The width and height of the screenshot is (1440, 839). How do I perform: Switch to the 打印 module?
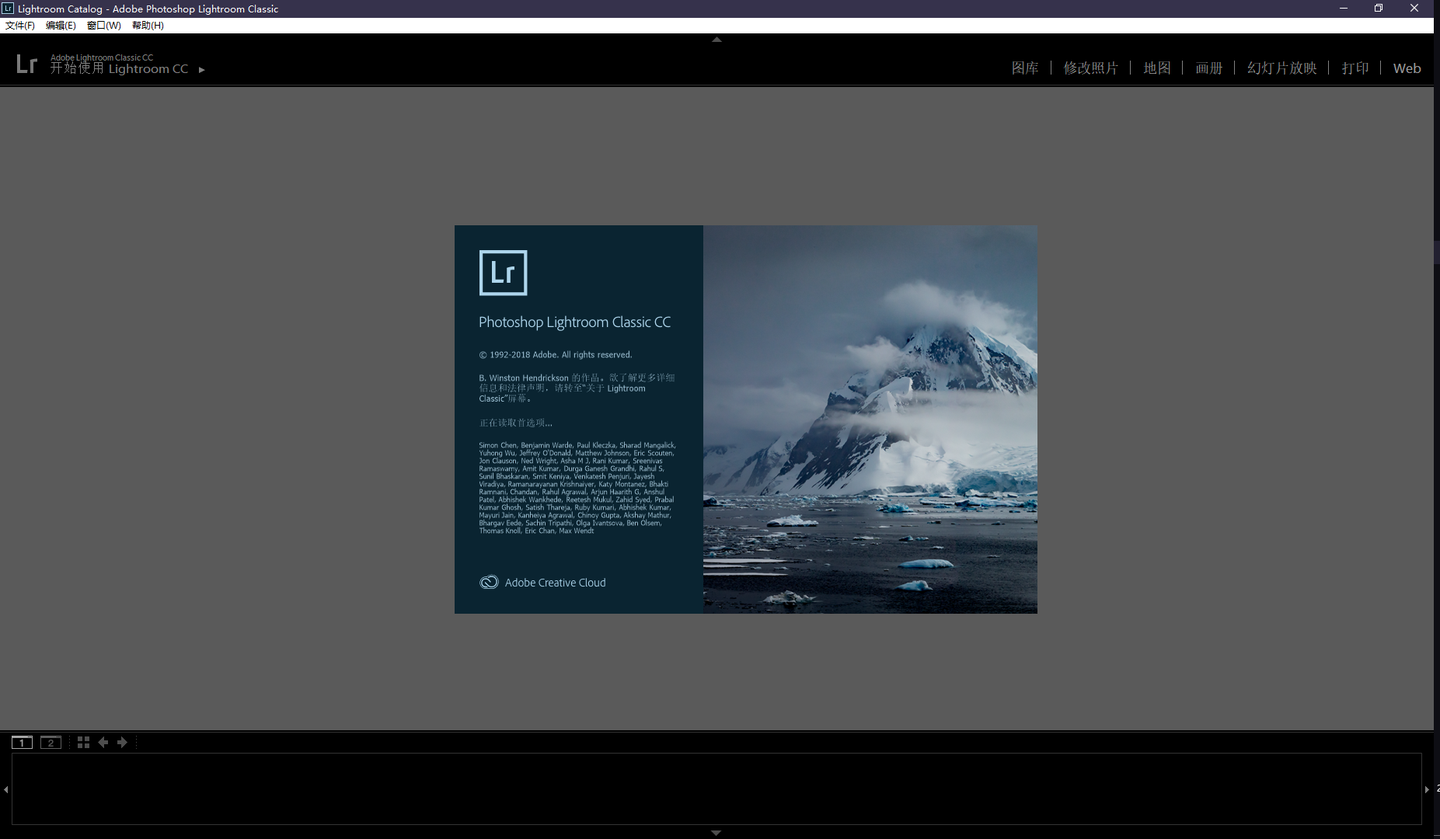tap(1355, 68)
